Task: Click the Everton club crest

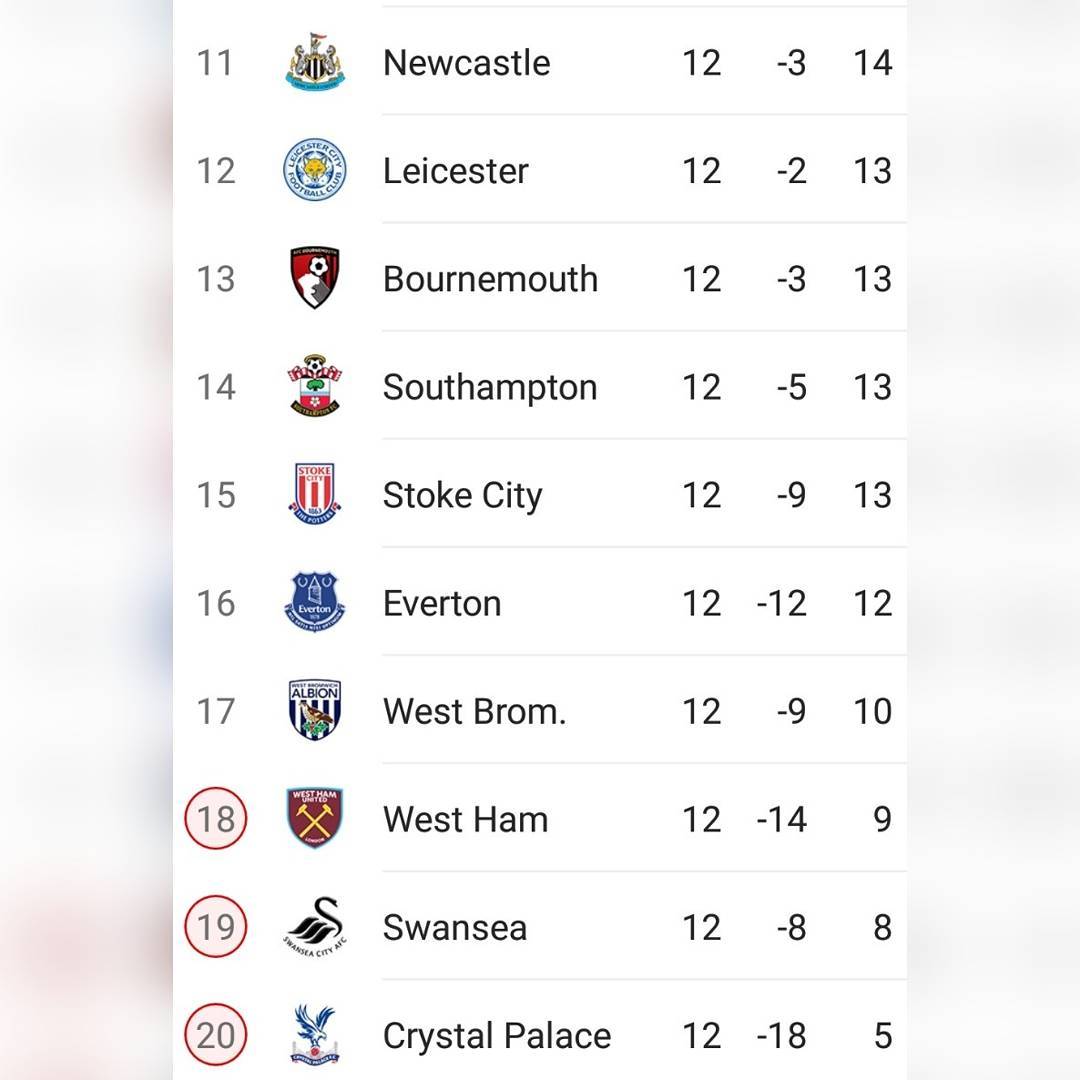Action: (315, 602)
